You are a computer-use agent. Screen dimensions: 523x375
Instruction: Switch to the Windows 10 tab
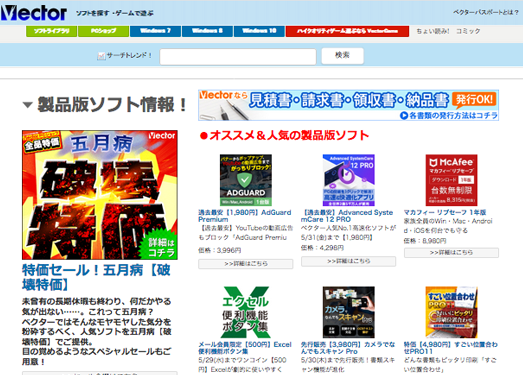point(259,31)
